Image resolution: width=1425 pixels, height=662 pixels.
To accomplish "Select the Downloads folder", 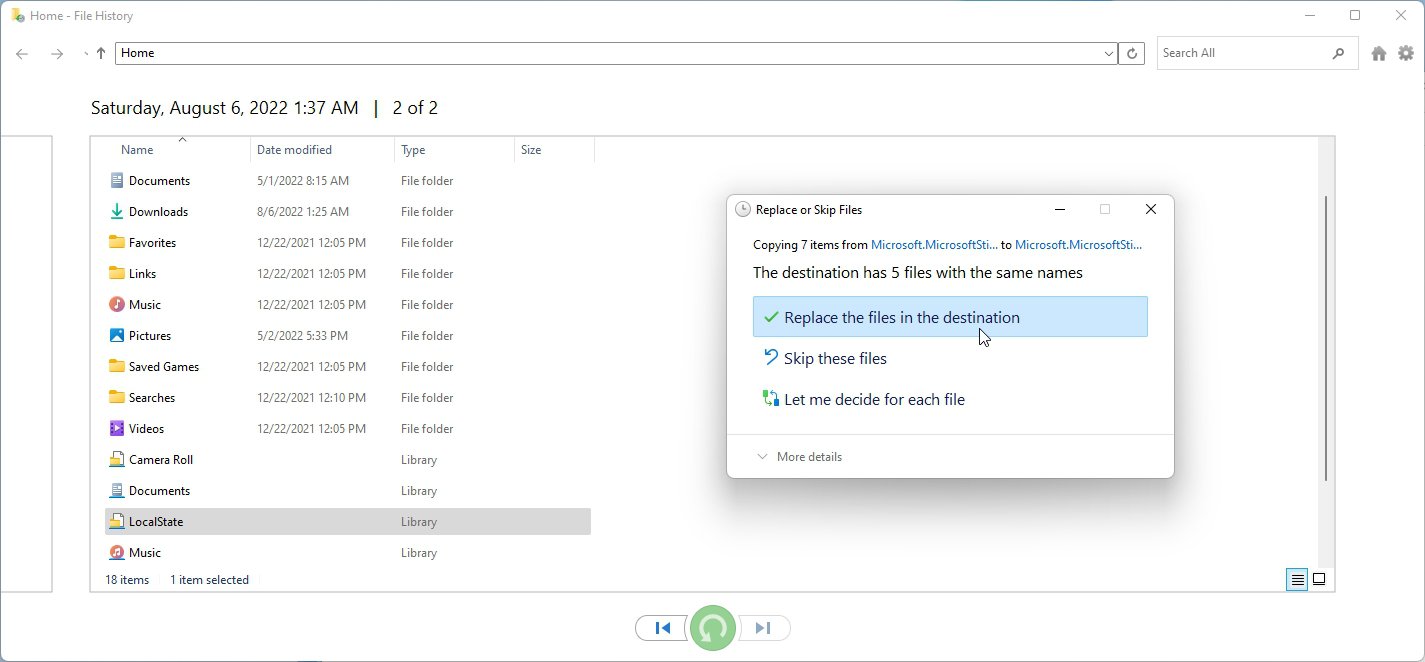I will click(x=158, y=212).
